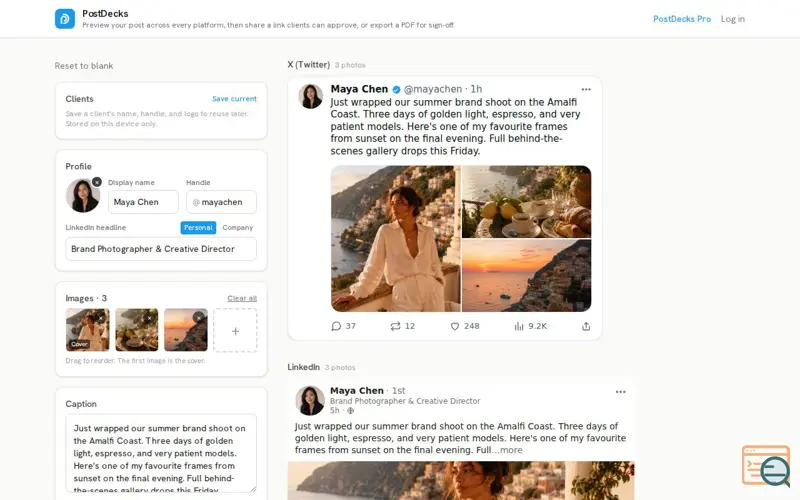The image size is (800, 500).
Task: Select the third sunset image thumbnail
Action: tap(185, 330)
